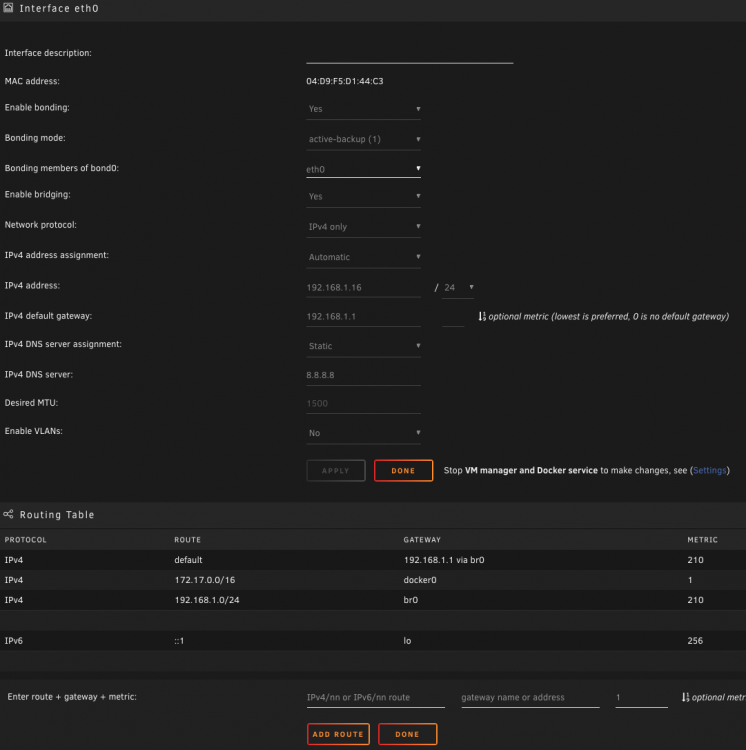746x750 pixels.
Task: Click the Interface eth0 section icon
Action: point(8,8)
